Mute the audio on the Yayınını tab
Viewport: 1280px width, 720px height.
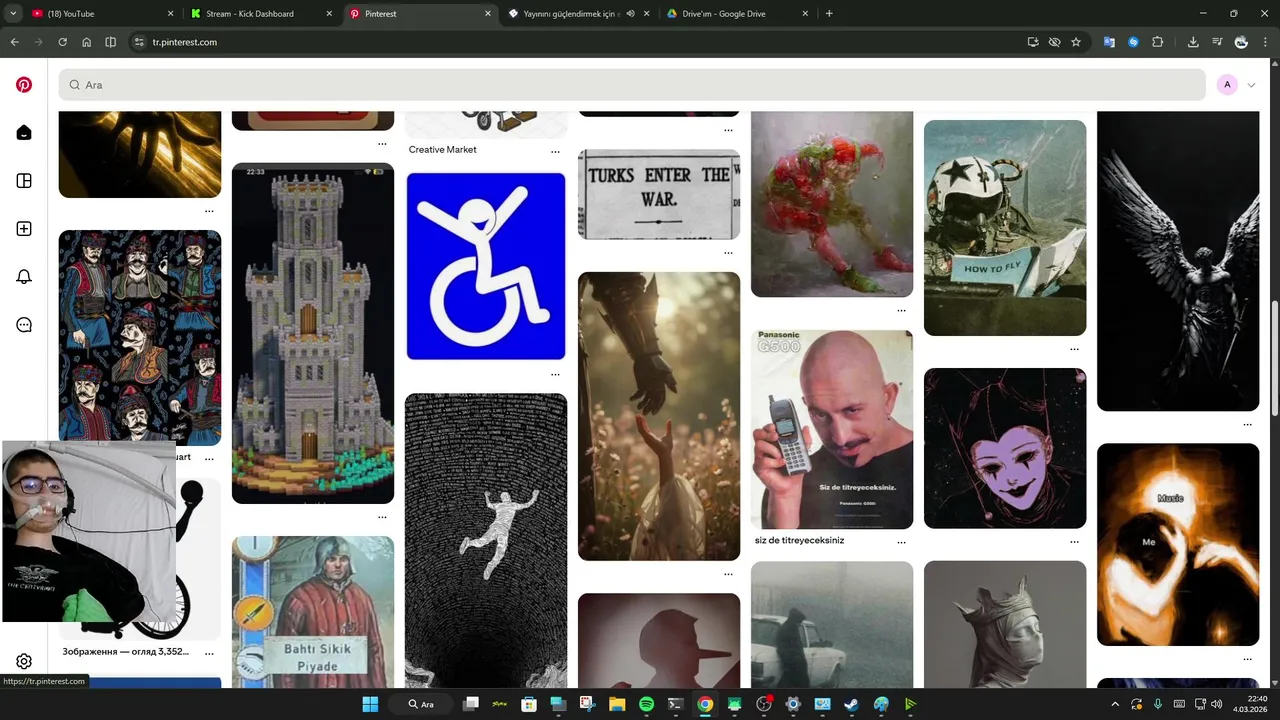click(x=631, y=14)
